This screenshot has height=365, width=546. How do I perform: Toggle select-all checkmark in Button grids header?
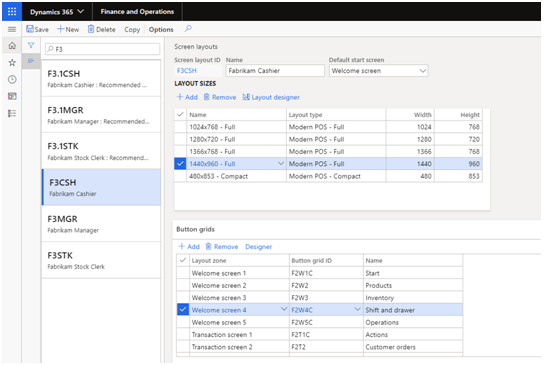click(x=183, y=260)
